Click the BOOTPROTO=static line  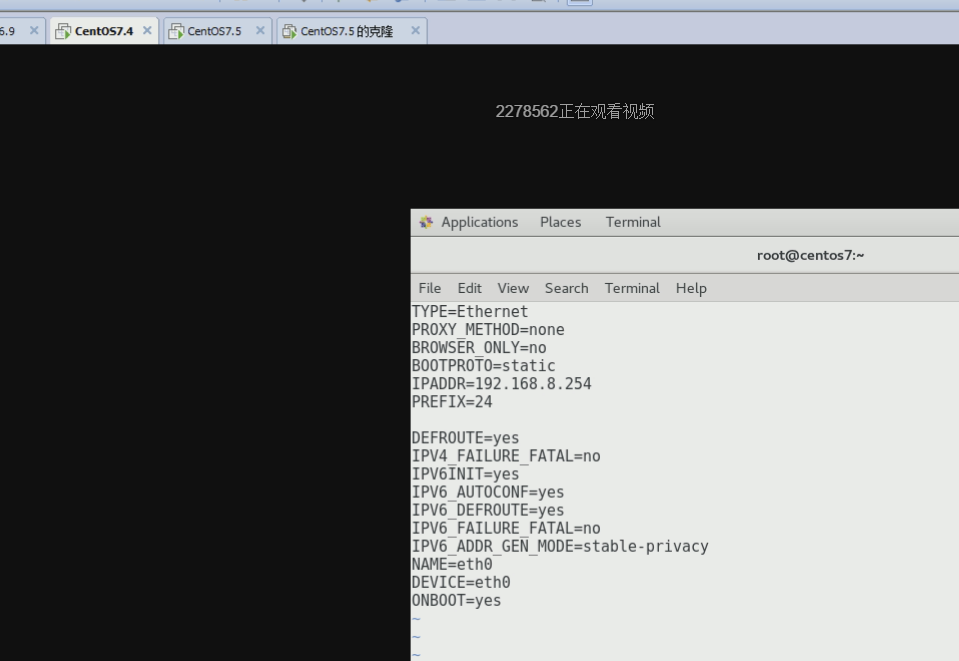[483, 366]
